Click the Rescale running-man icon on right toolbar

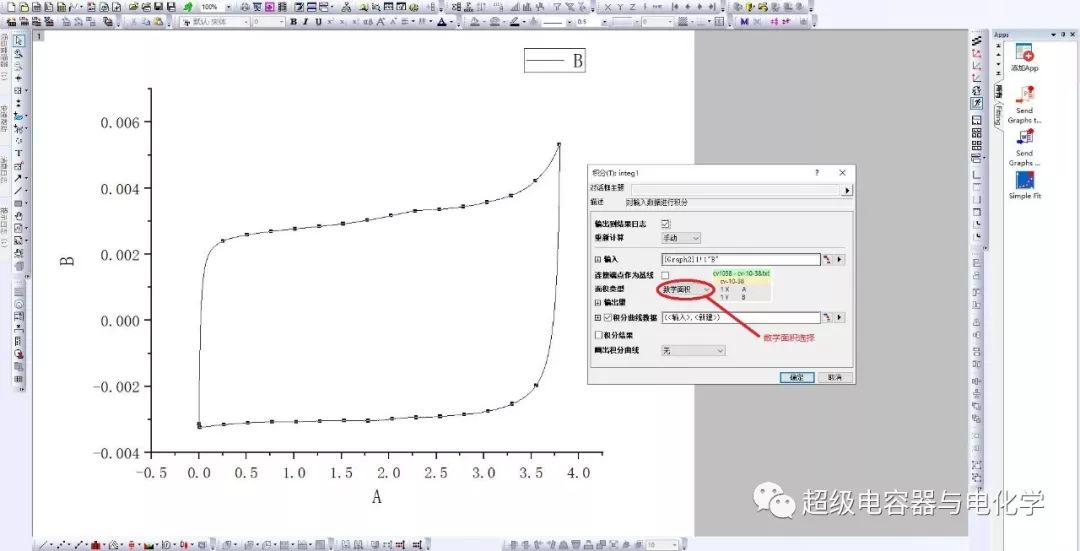[977, 103]
